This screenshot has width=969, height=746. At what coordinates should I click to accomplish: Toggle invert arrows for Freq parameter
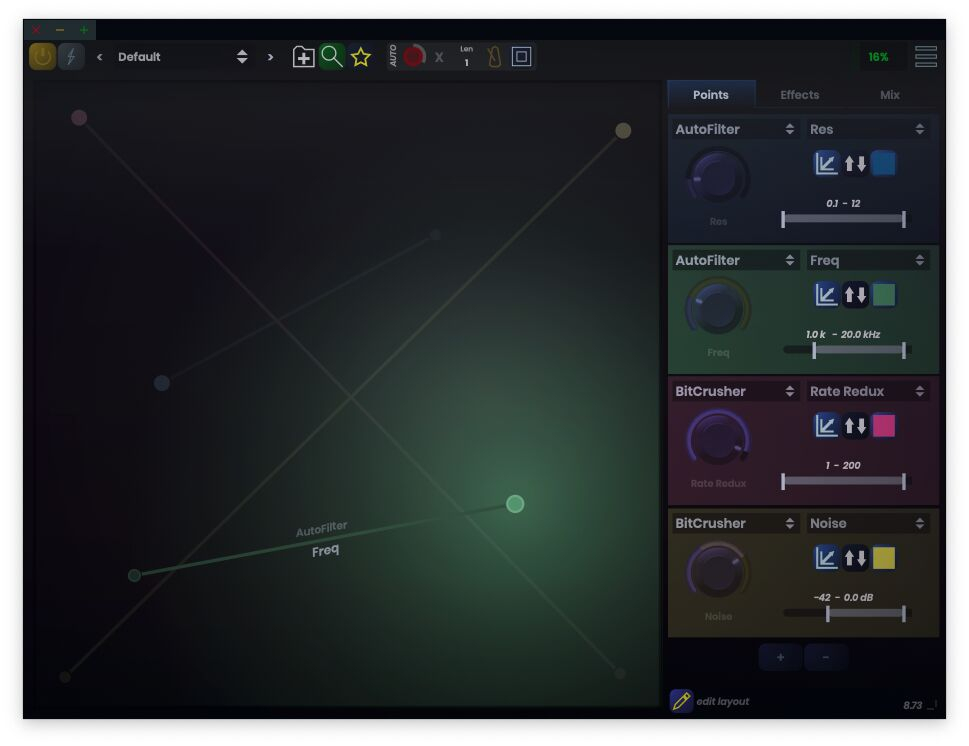coord(855,295)
